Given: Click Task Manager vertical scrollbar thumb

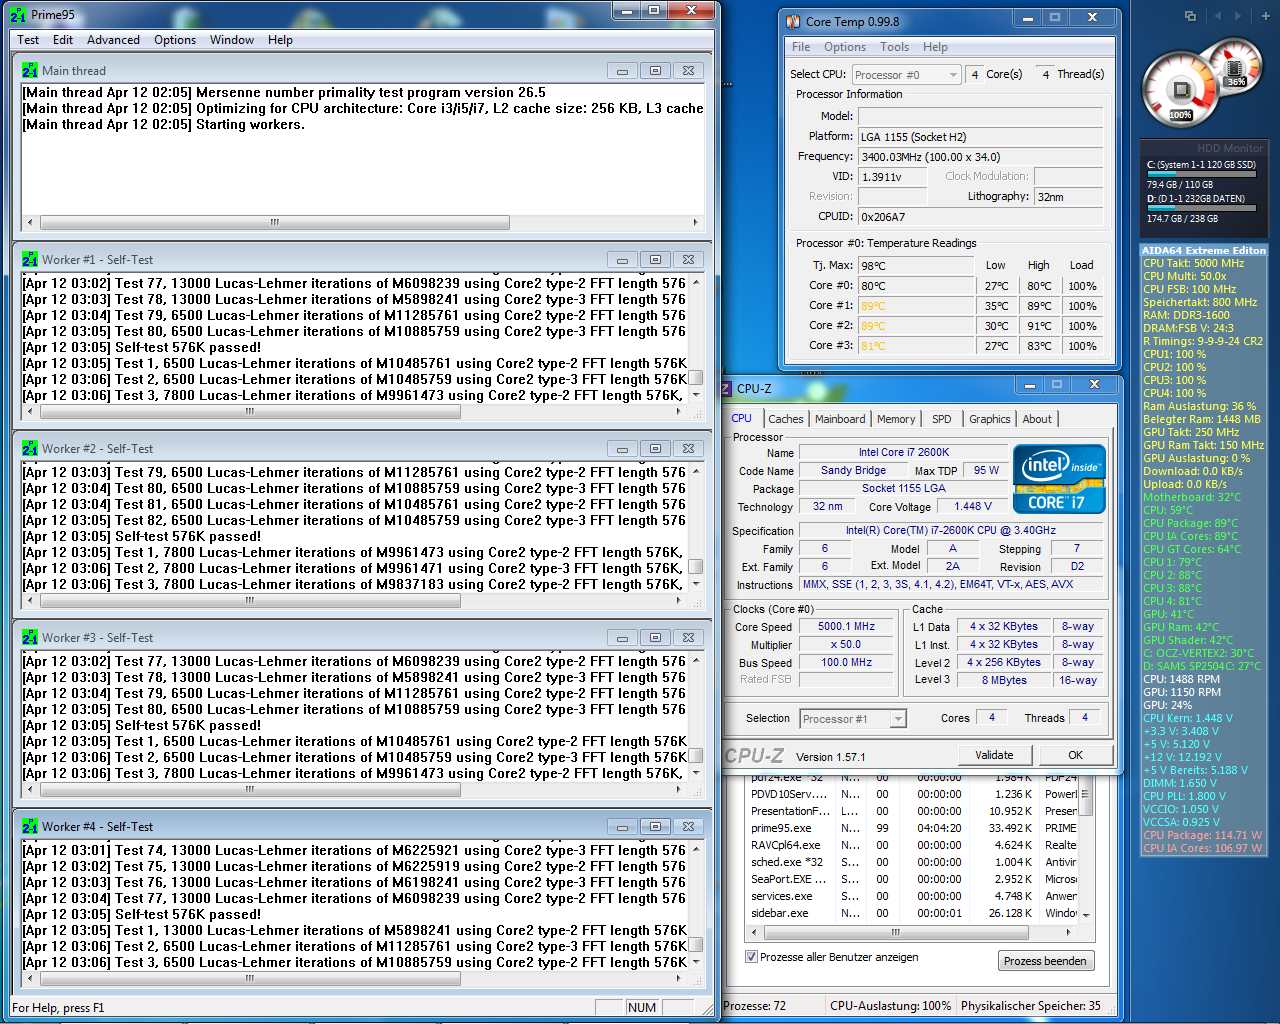Looking at the screenshot, I should tap(1085, 794).
